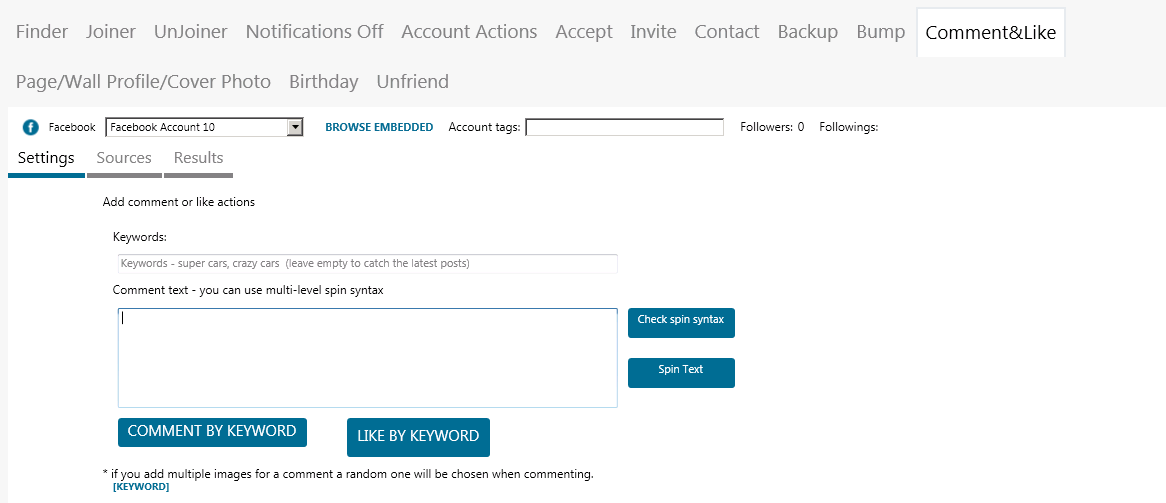This screenshot has width=1166, height=503.
Task: Start LIKE BY KEYWORD action
Action: (x=418, y=438)
